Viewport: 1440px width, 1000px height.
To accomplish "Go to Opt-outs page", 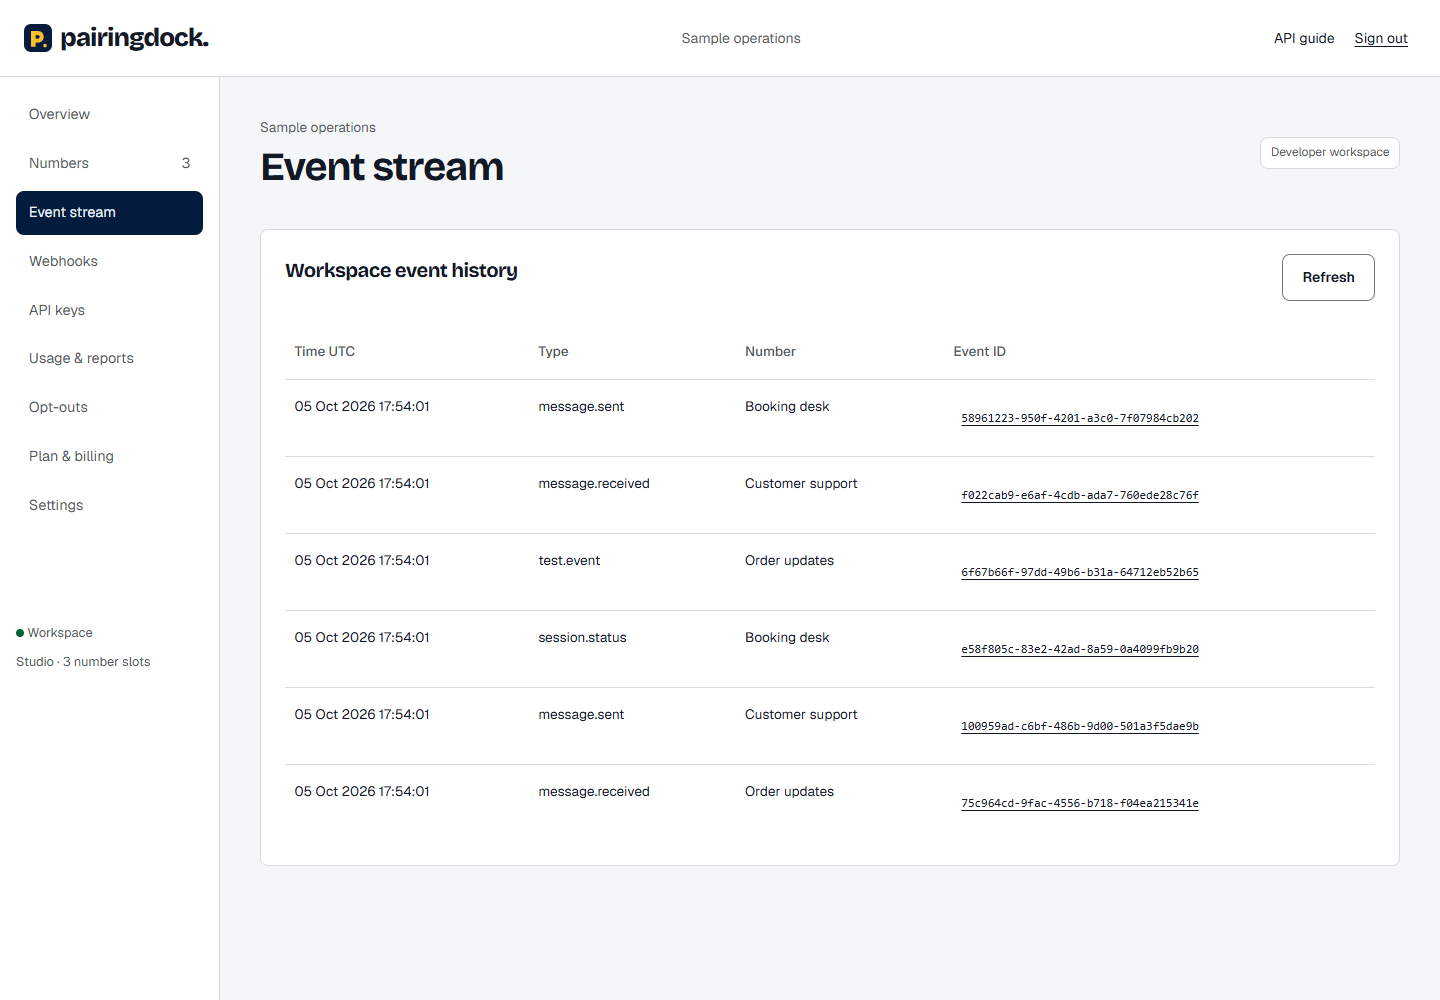I will click(x=109, y=407).
